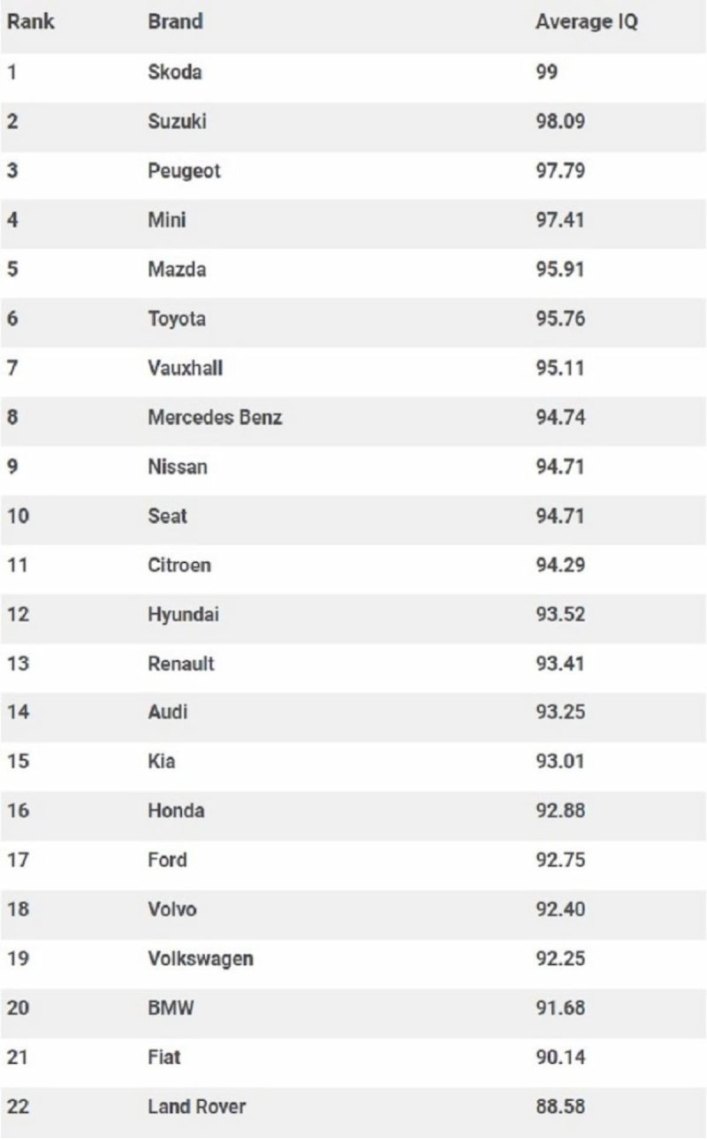Image resolution: width=707 pixels, height=1140 pixels.
Task: Select the Mazda brand cell
Action: (177, 269)
